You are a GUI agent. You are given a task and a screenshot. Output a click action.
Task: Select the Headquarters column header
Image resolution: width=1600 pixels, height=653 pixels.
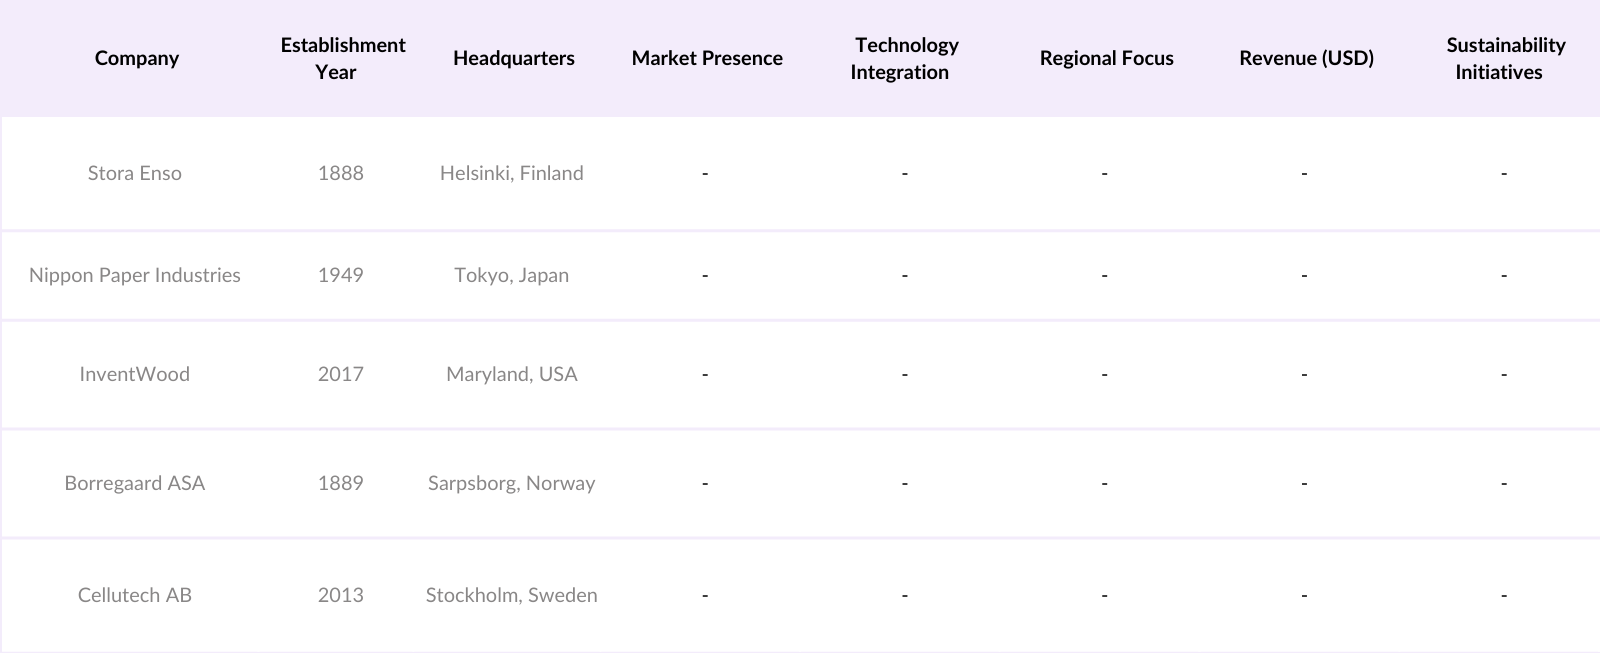point(513,58)
